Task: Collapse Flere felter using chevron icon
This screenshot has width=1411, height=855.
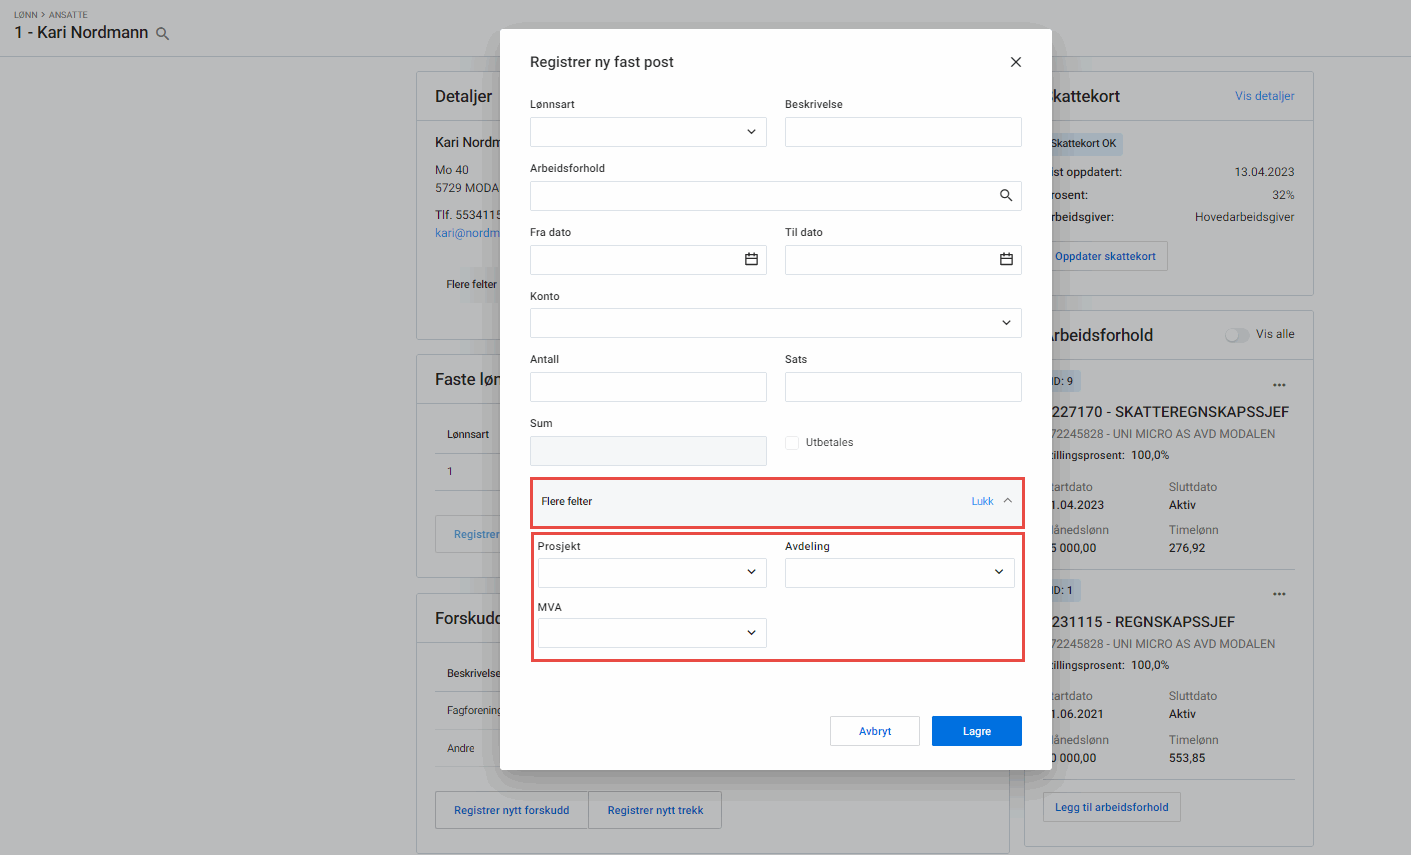Action: click(1007, 501)
